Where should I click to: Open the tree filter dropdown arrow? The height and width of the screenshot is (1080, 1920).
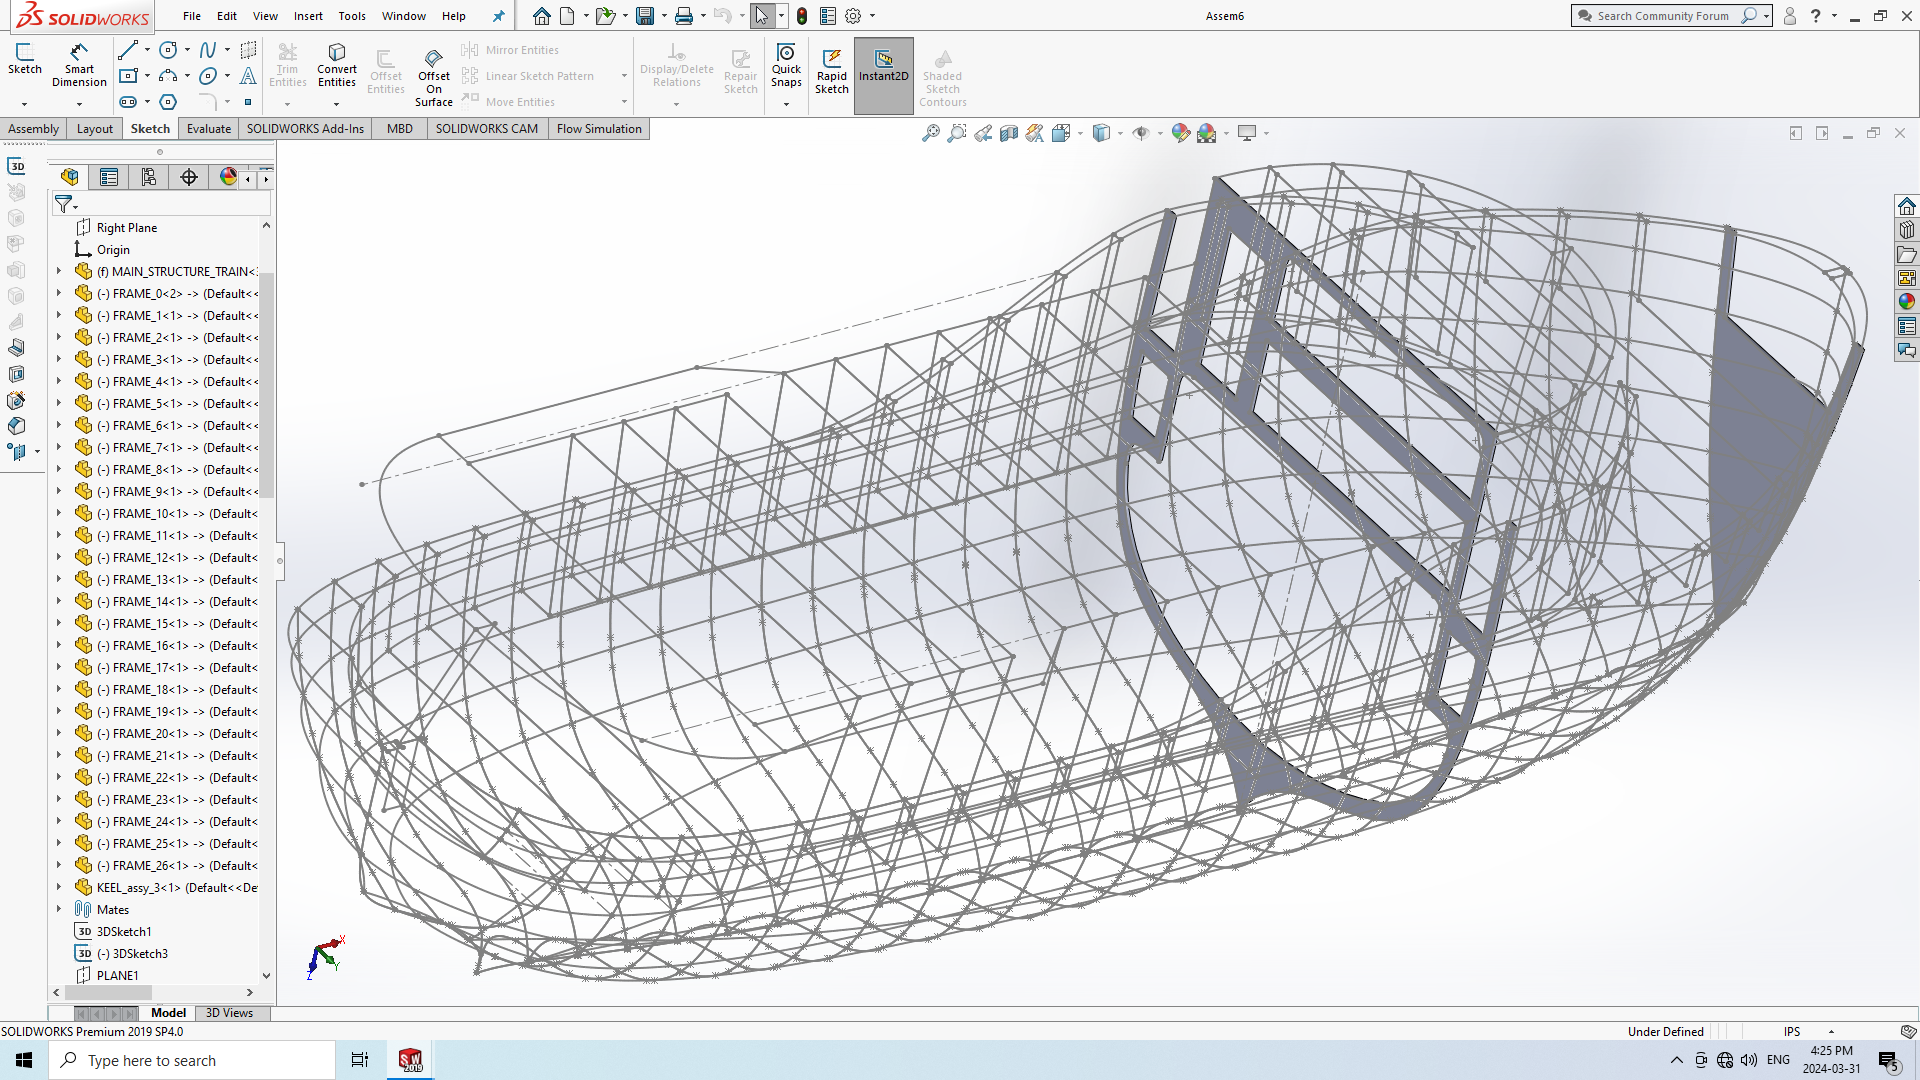pos(76,208)
